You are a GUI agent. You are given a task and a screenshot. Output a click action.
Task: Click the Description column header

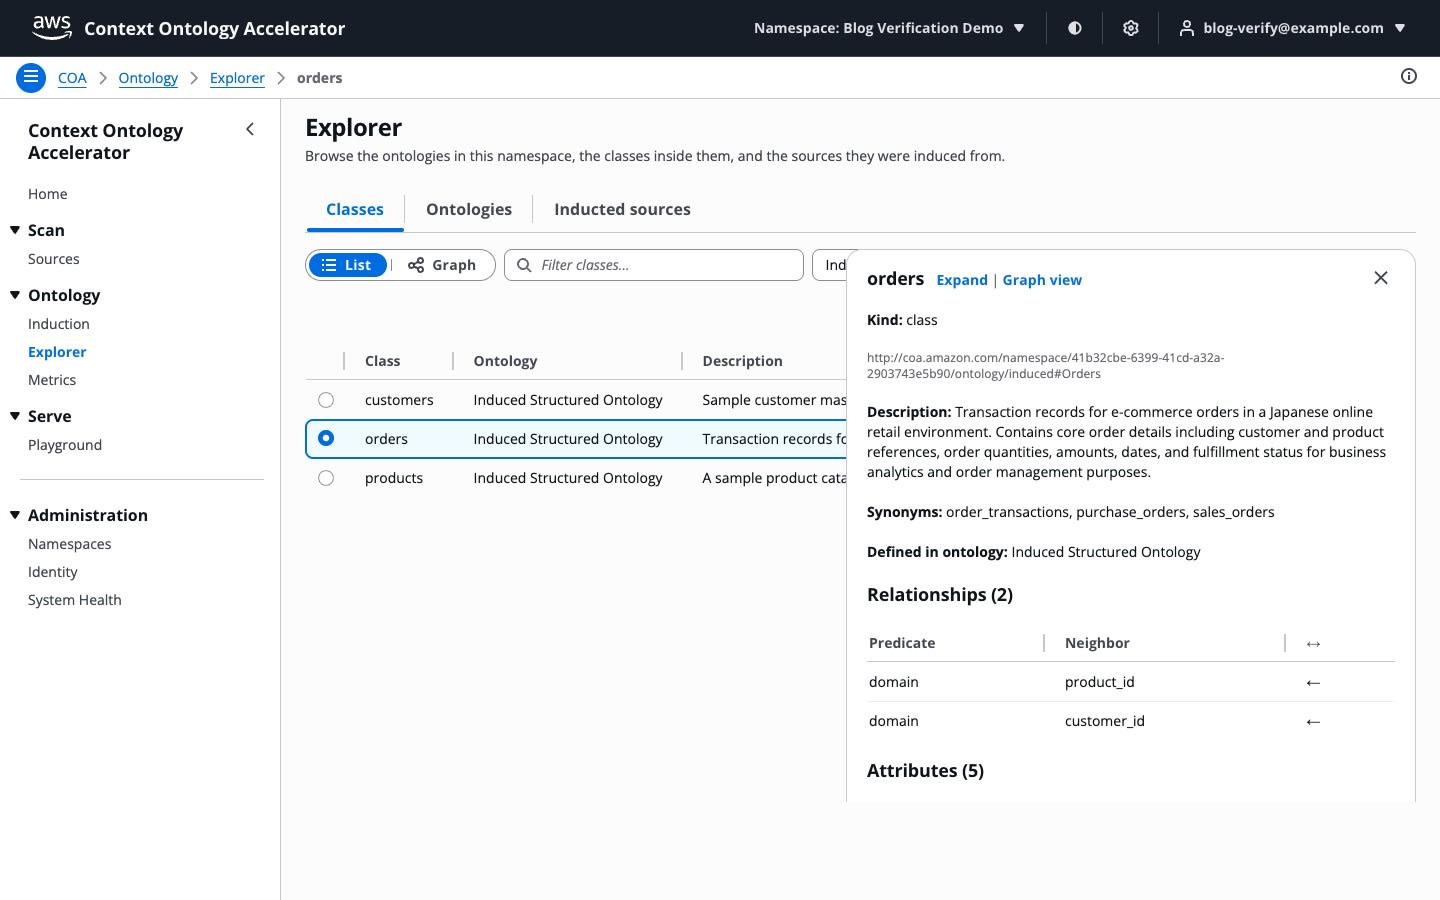(x=742, y=361)
